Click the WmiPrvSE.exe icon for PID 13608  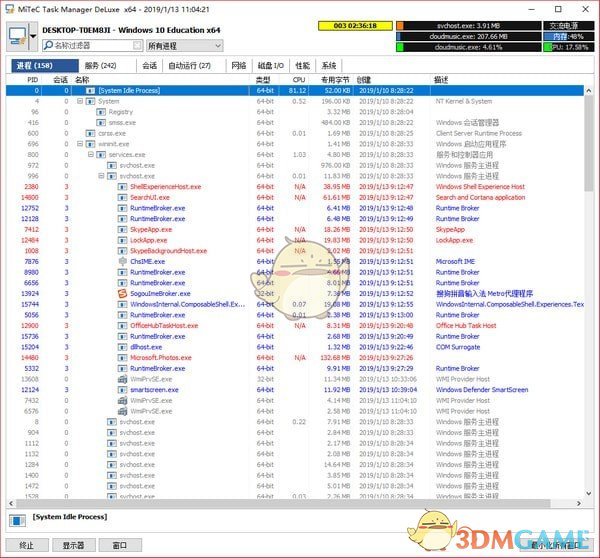pyautogui.click(x=122, y=379)
